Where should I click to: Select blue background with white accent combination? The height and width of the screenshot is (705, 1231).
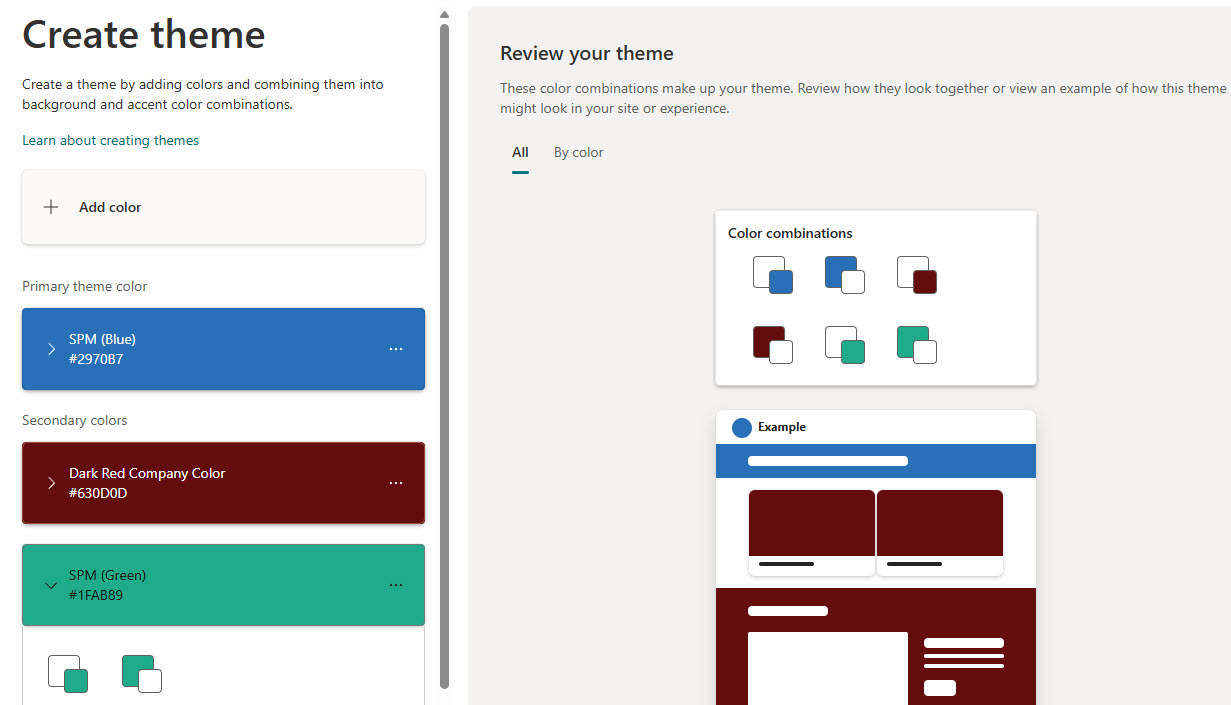tap(845, 275)
